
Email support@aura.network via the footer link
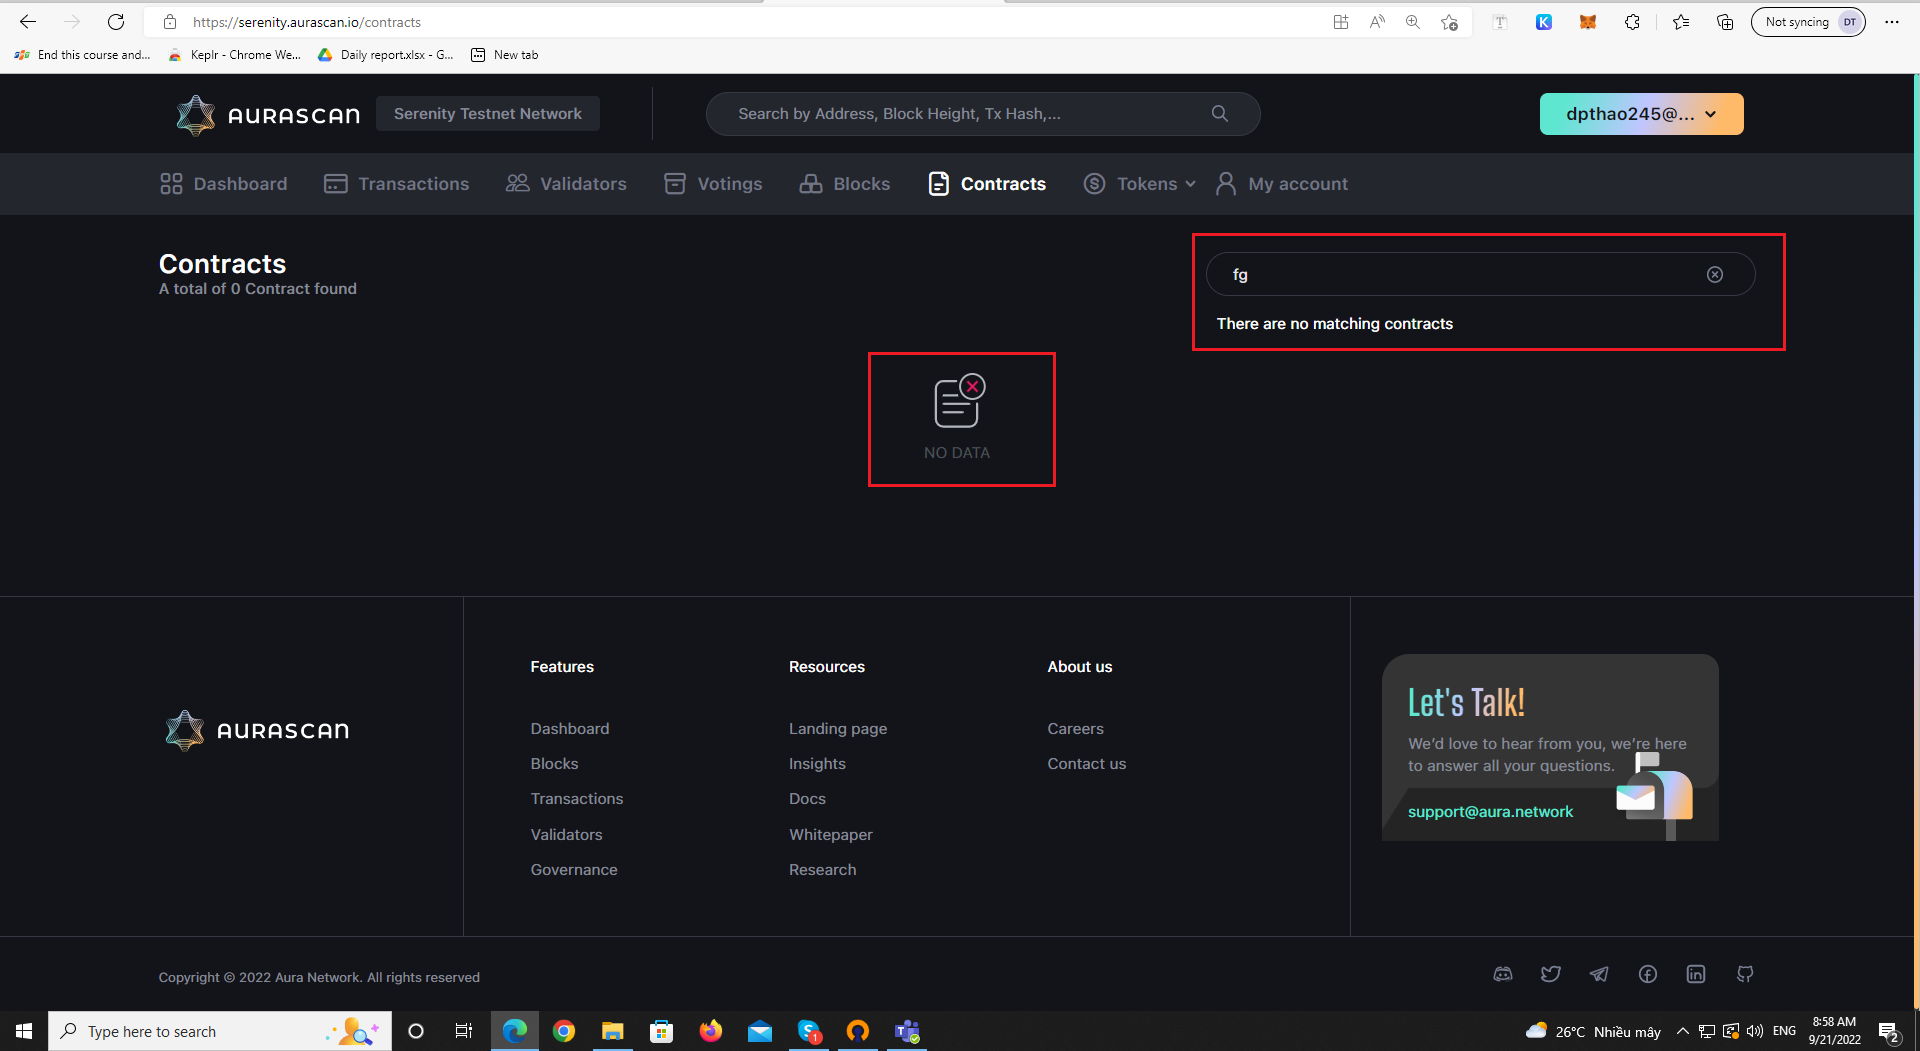point(1490,811)
